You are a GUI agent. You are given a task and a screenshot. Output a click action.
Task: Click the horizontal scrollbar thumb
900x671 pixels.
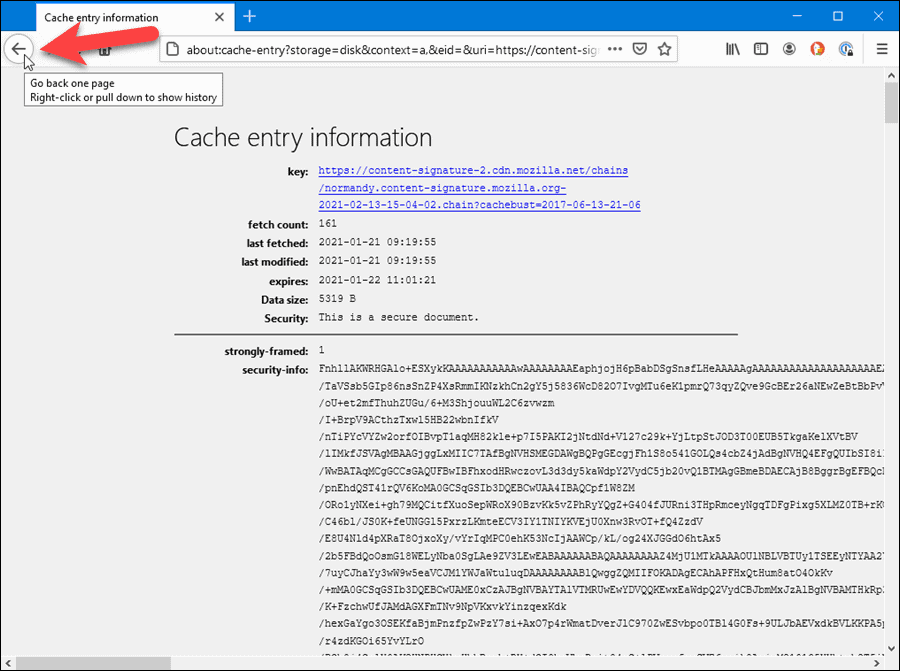pyautogui.click(x=93, y=663)
